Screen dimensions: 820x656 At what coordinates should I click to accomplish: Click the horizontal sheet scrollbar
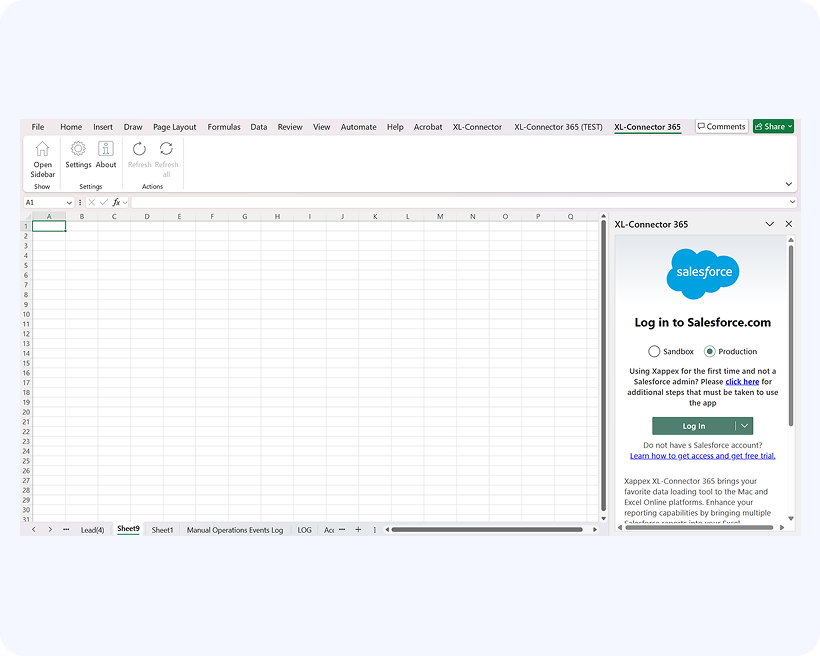pyautogui.click(x=486, y=530)
